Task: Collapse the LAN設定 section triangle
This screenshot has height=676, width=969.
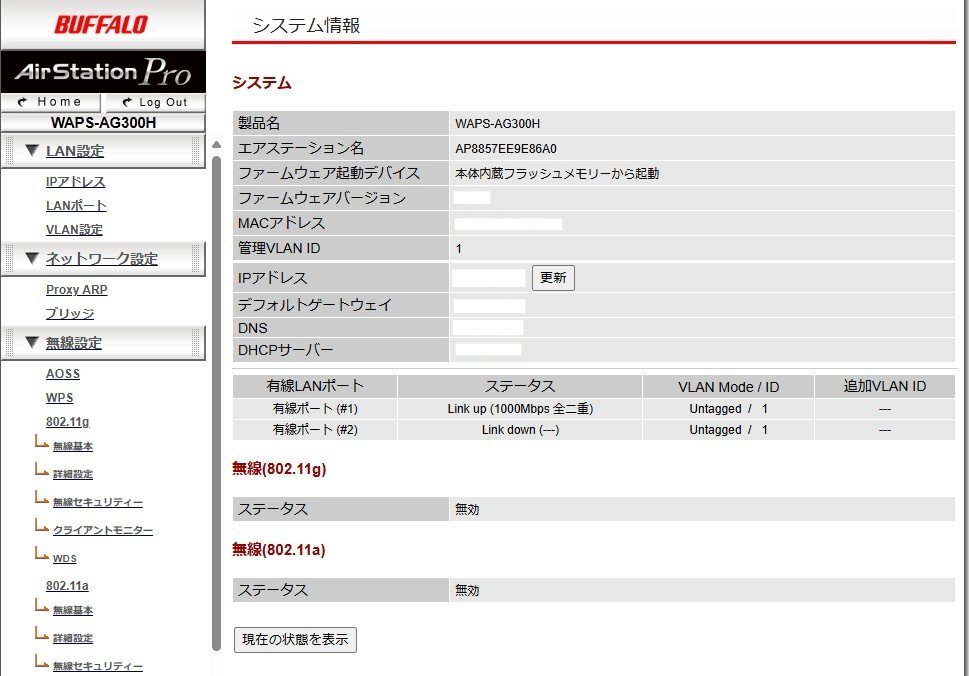Action: point(32,150)
